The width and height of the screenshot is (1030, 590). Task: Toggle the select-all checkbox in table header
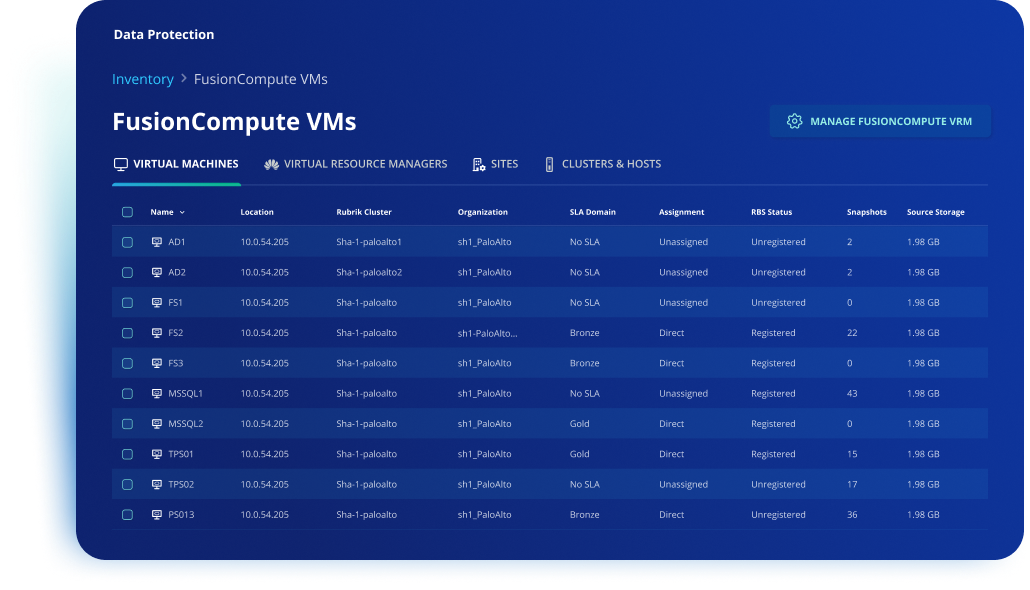(127, 212)
